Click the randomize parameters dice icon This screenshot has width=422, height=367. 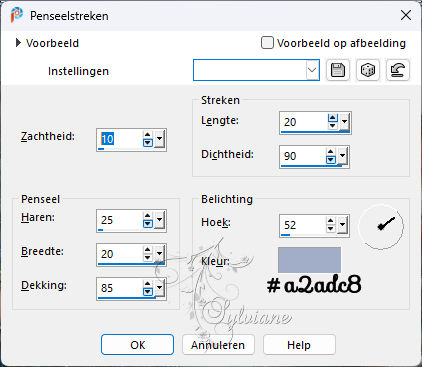coord(368,70)
